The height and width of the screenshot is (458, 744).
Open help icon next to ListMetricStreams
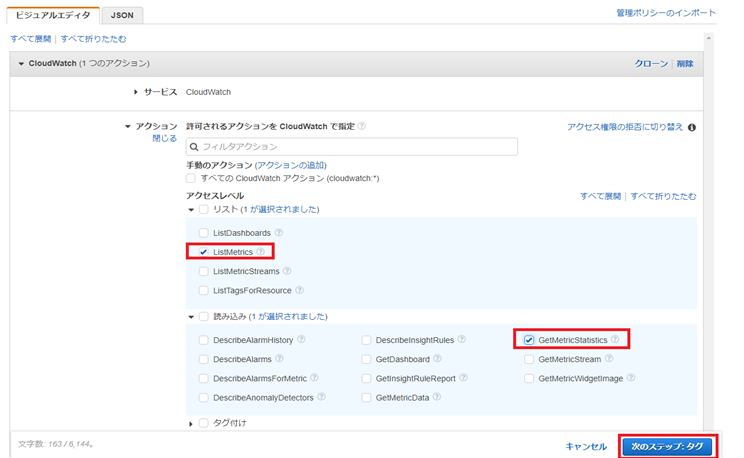(x=287, y=271)
